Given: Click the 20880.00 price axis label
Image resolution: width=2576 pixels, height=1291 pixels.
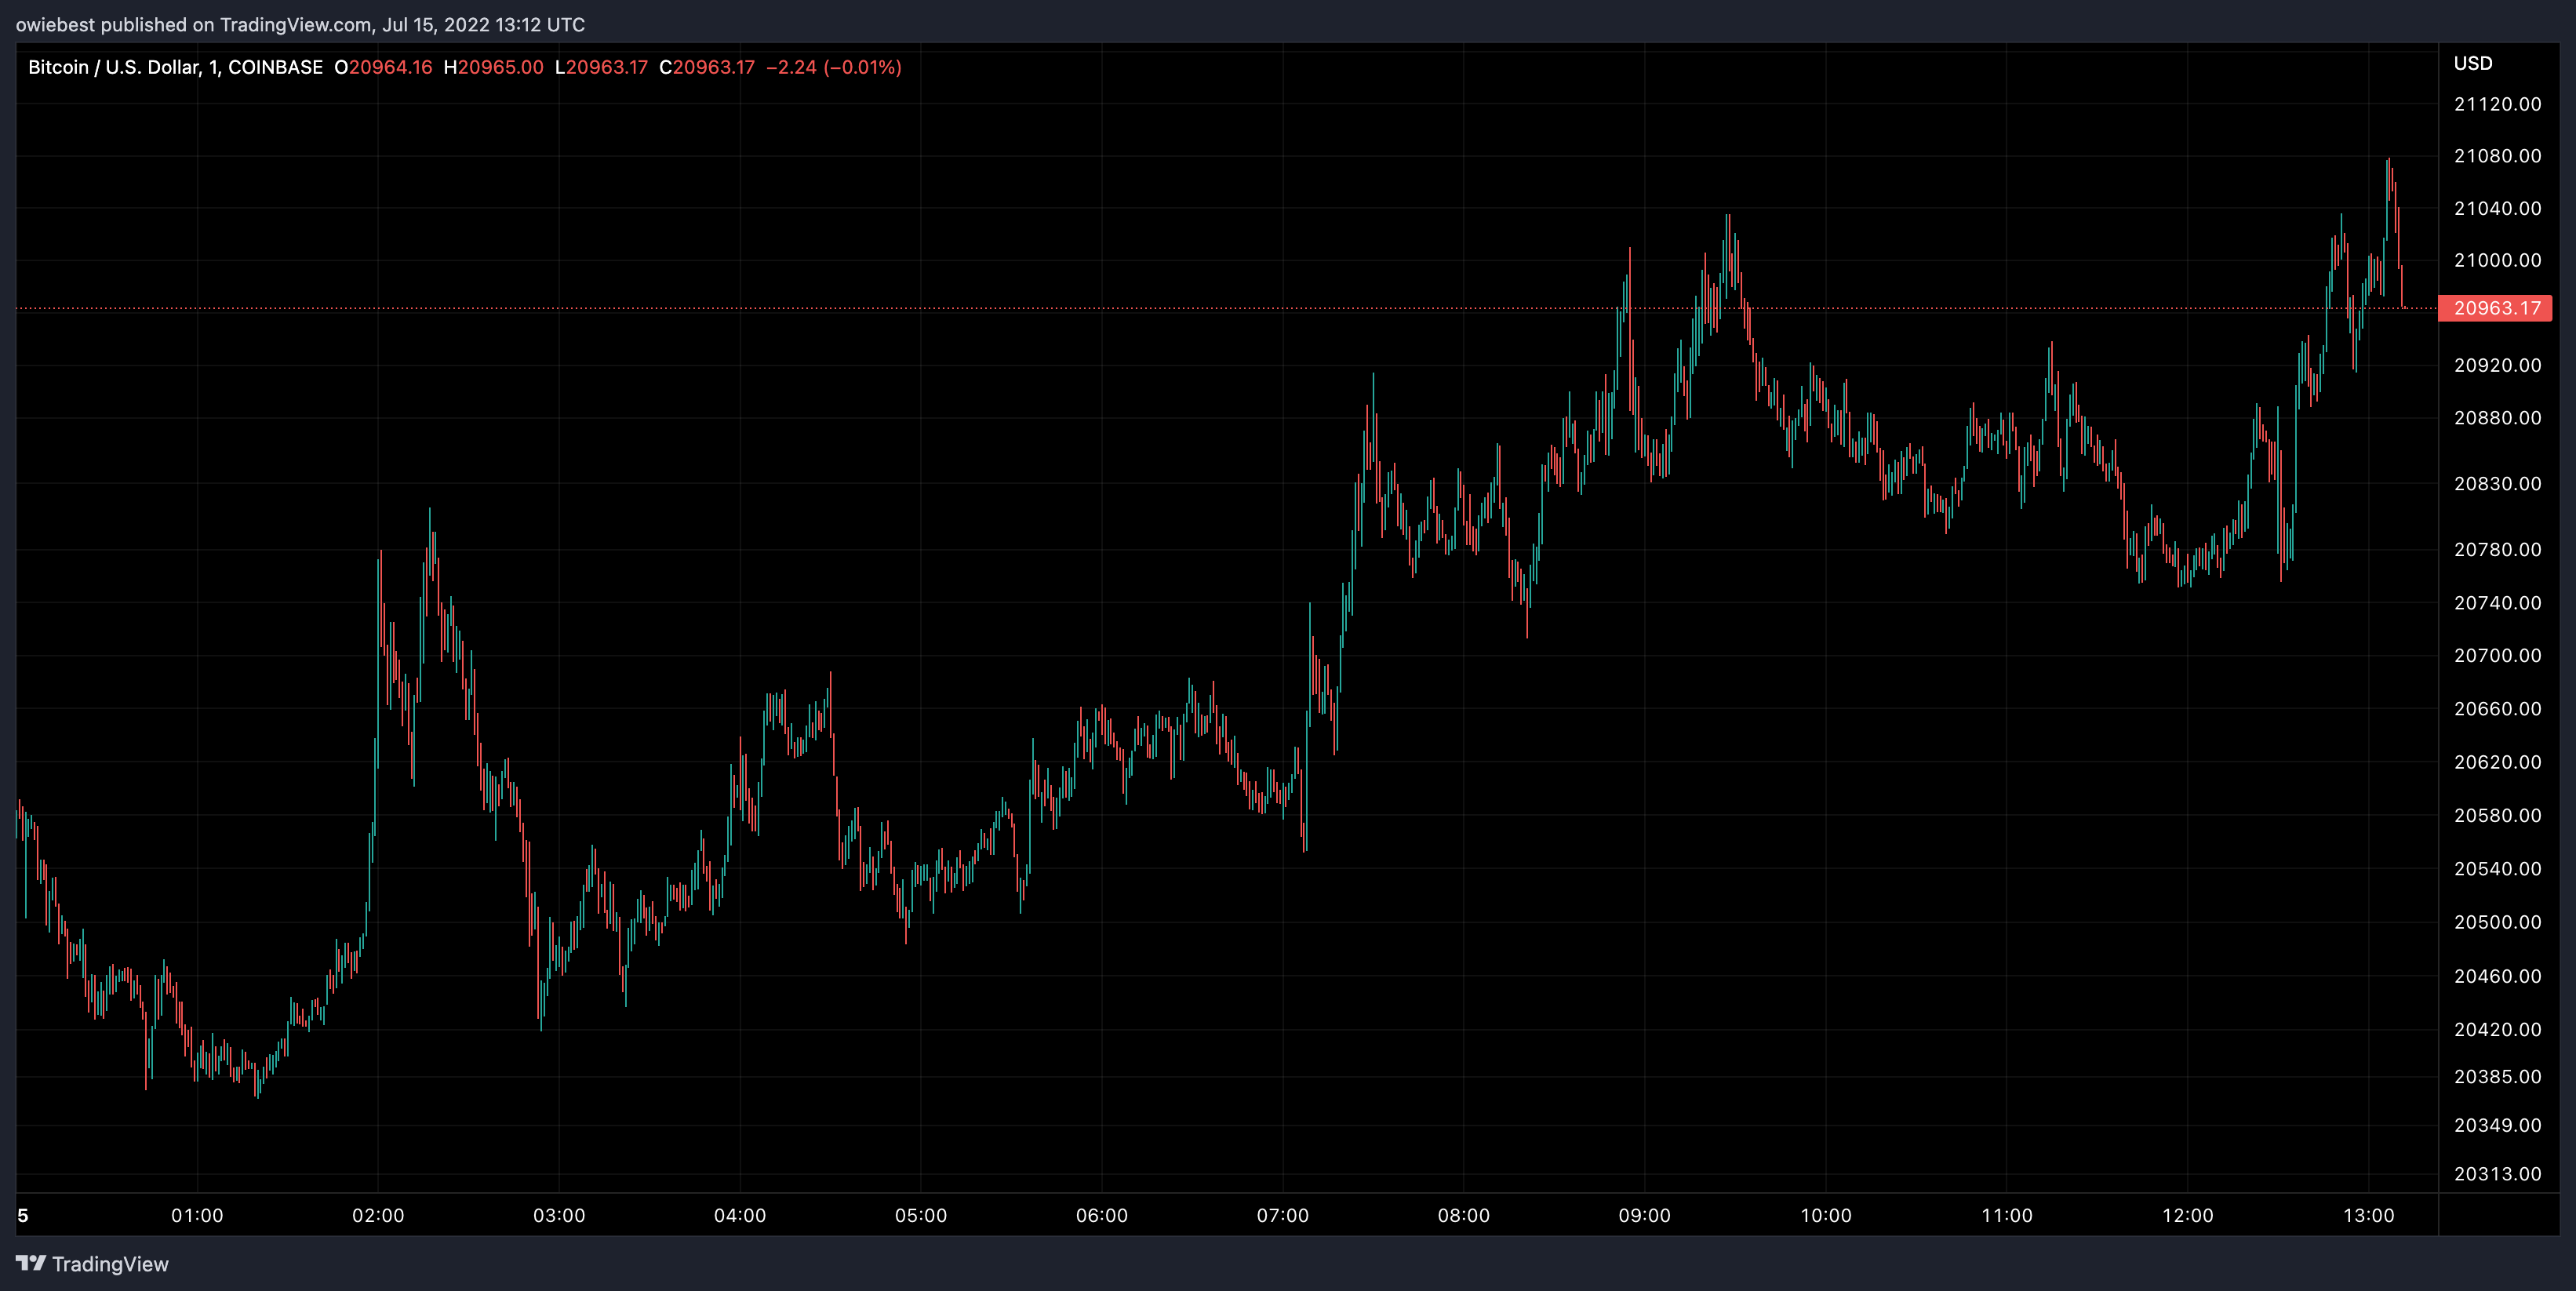Looking at the screenshot, I should (2497, 418).
